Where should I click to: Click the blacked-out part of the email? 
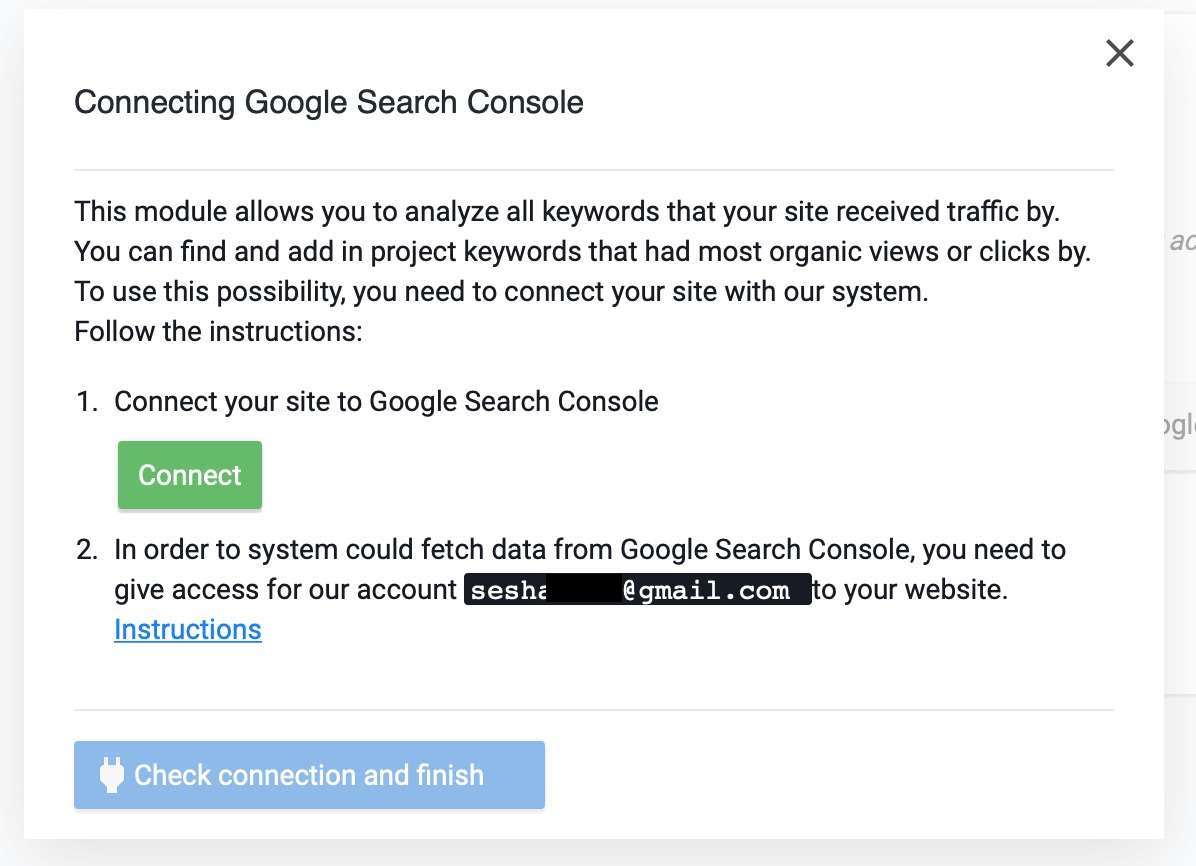(x=584, y=589)
